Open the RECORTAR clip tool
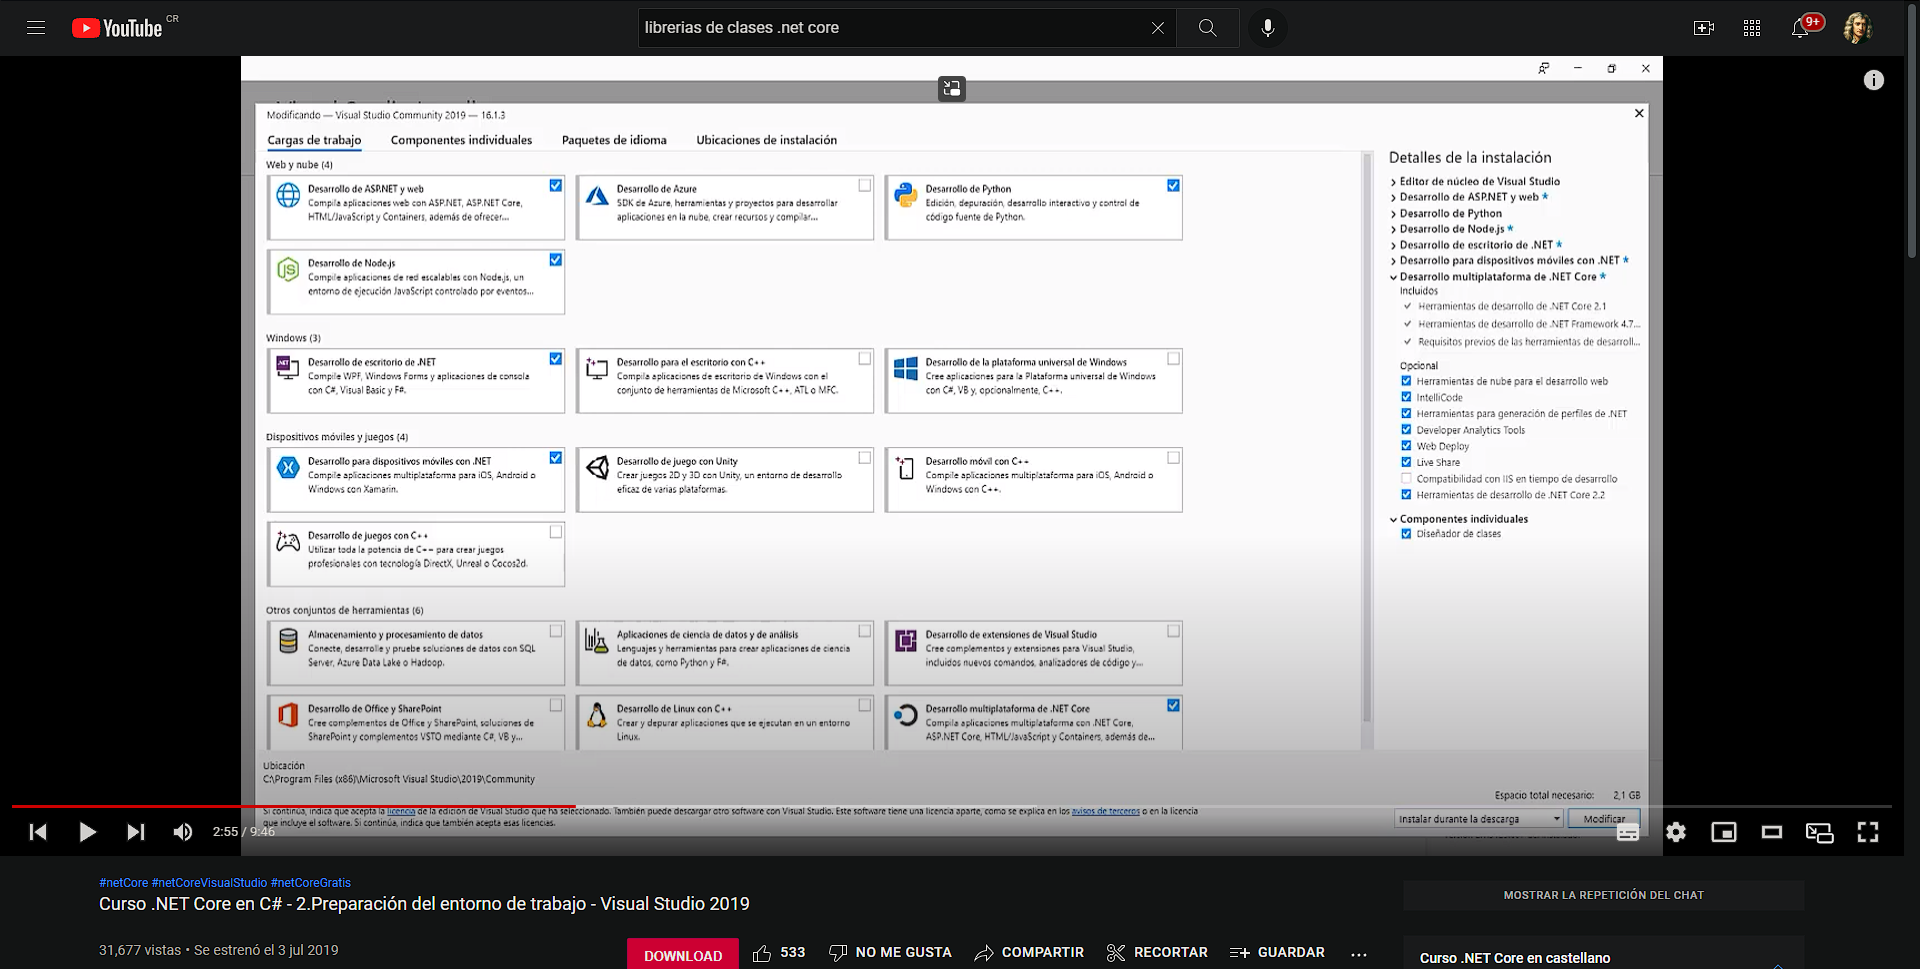Image resolution: width=1920 pixels, height=969 pixels. tap(1157, 953)
